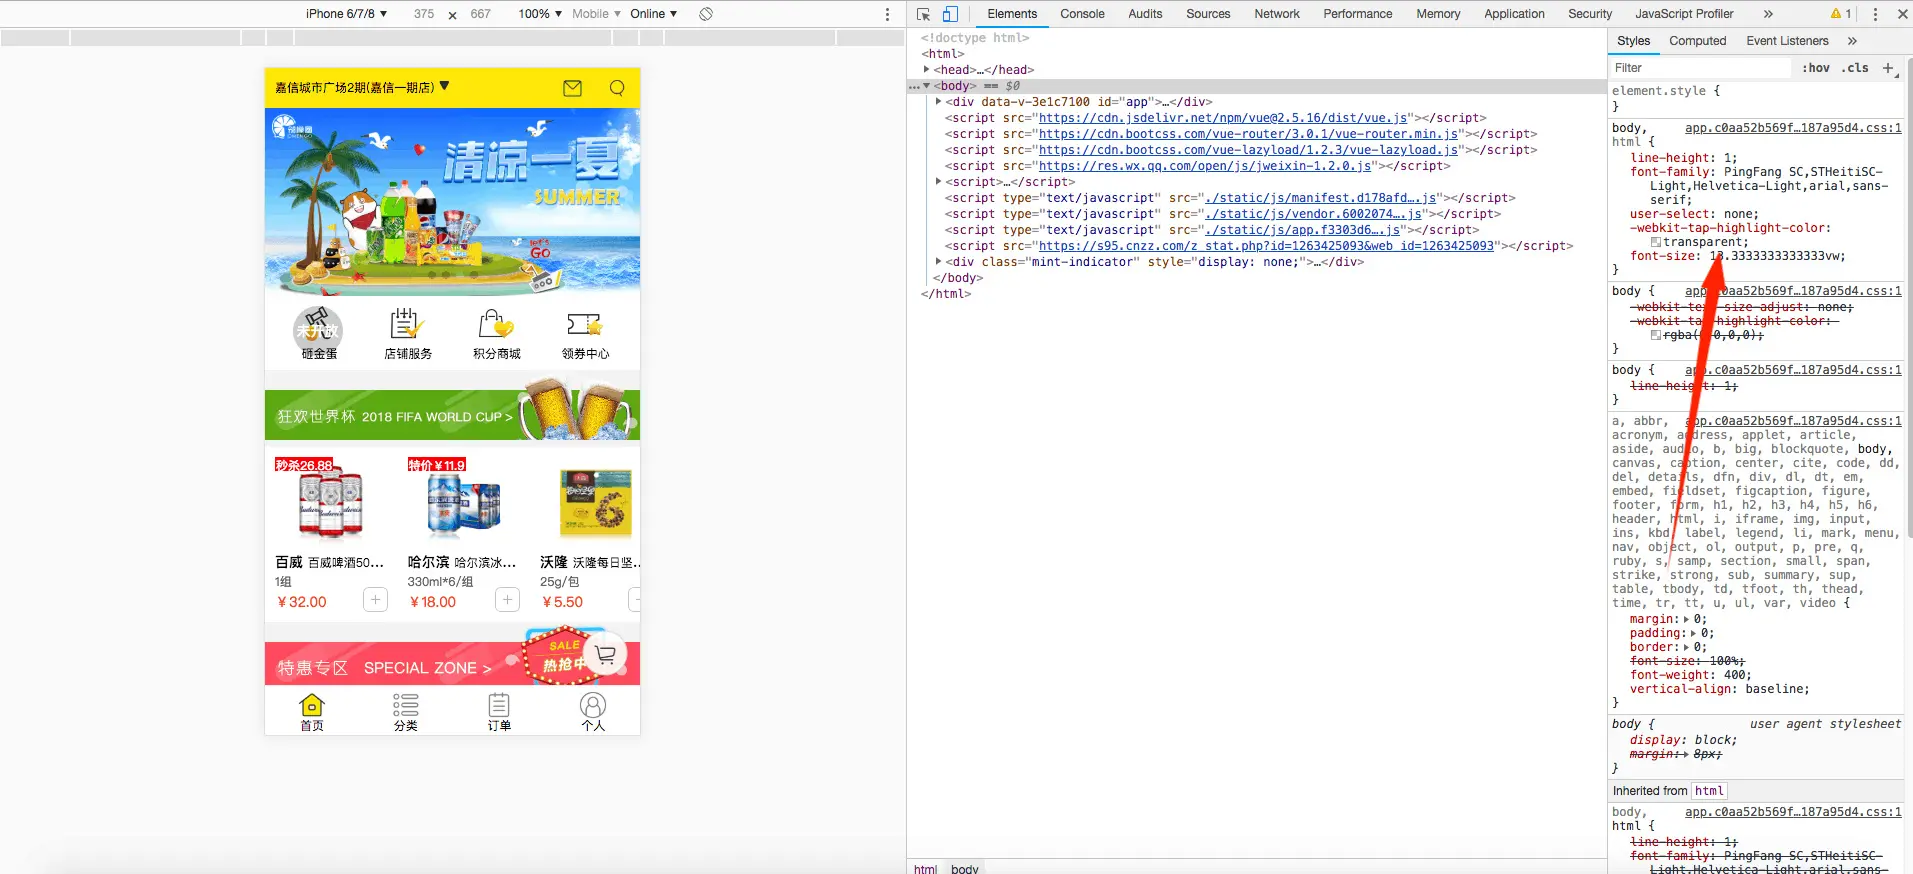Toggle the device toolbar icon
The image size is (1913, 874).
pos(950,14)
